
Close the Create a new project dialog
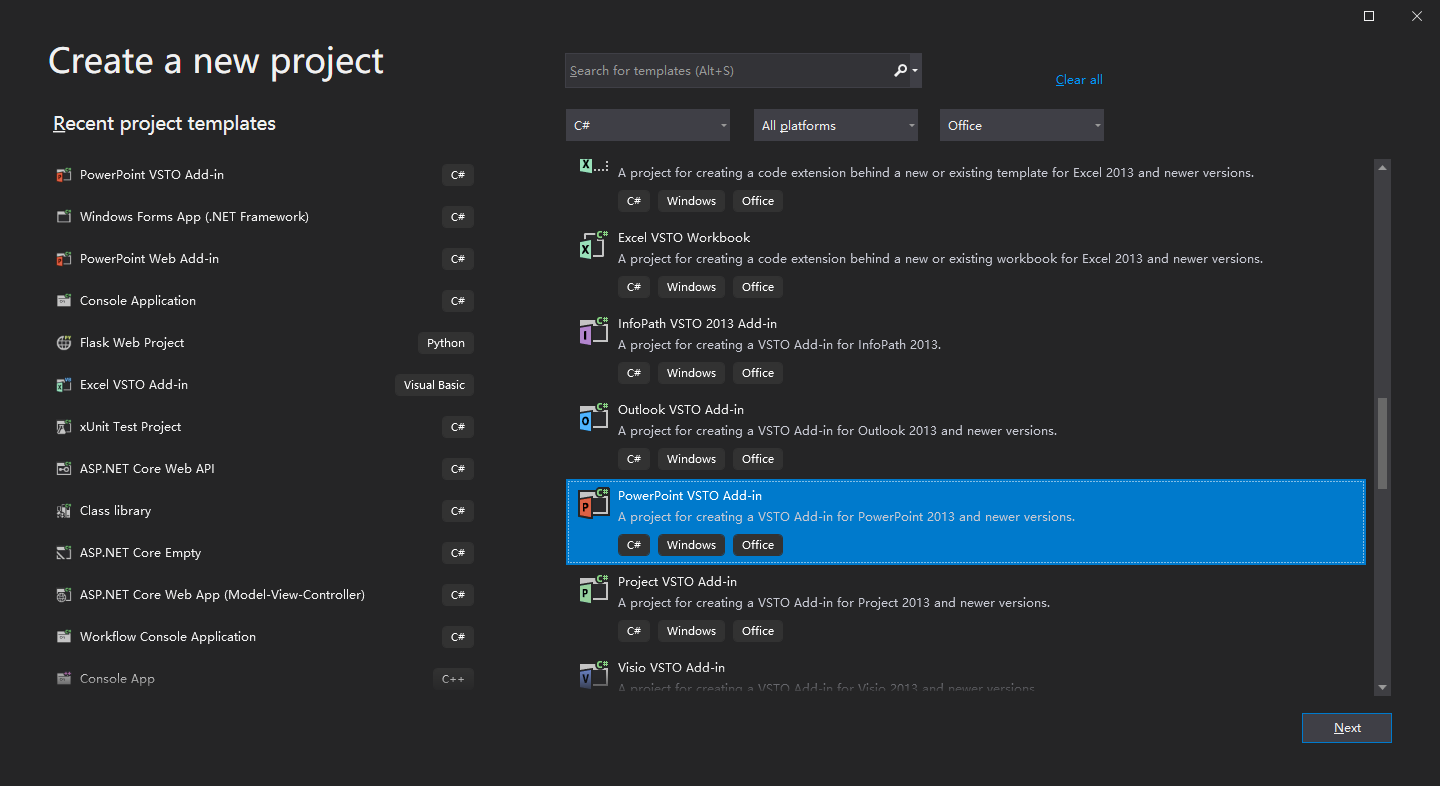1417,16
